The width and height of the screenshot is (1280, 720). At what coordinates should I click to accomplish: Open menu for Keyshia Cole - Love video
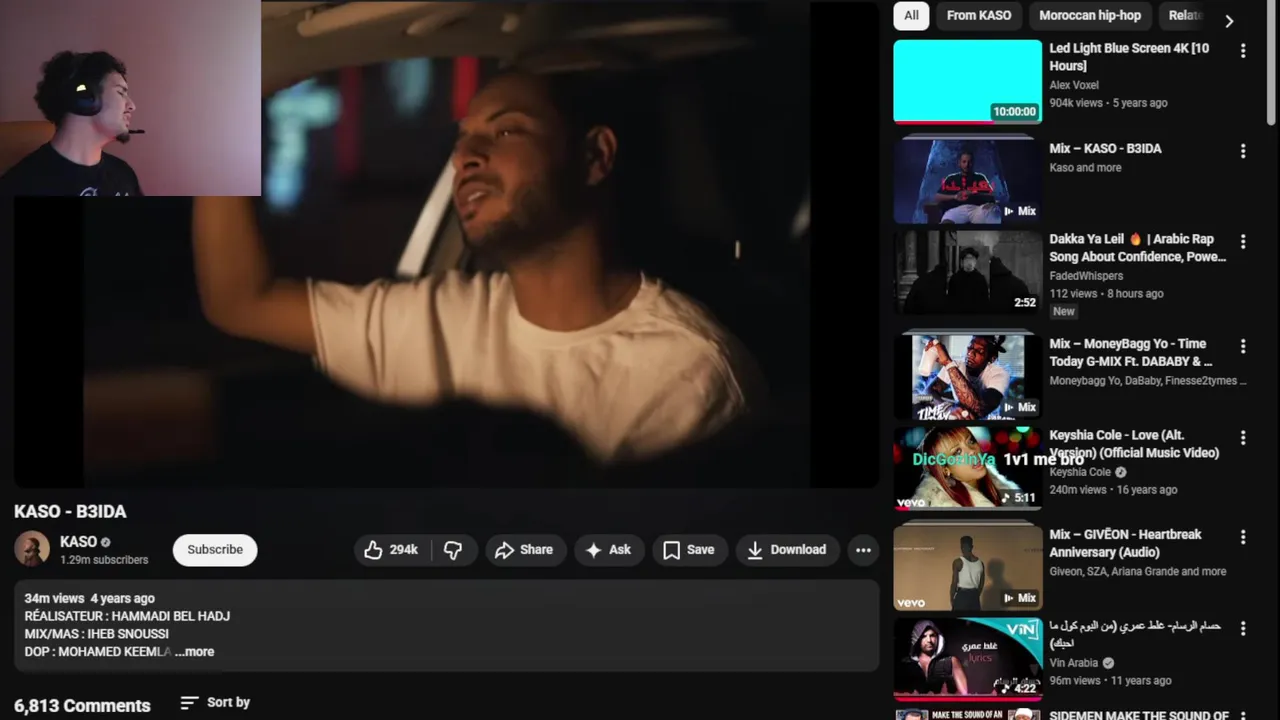1243,438
